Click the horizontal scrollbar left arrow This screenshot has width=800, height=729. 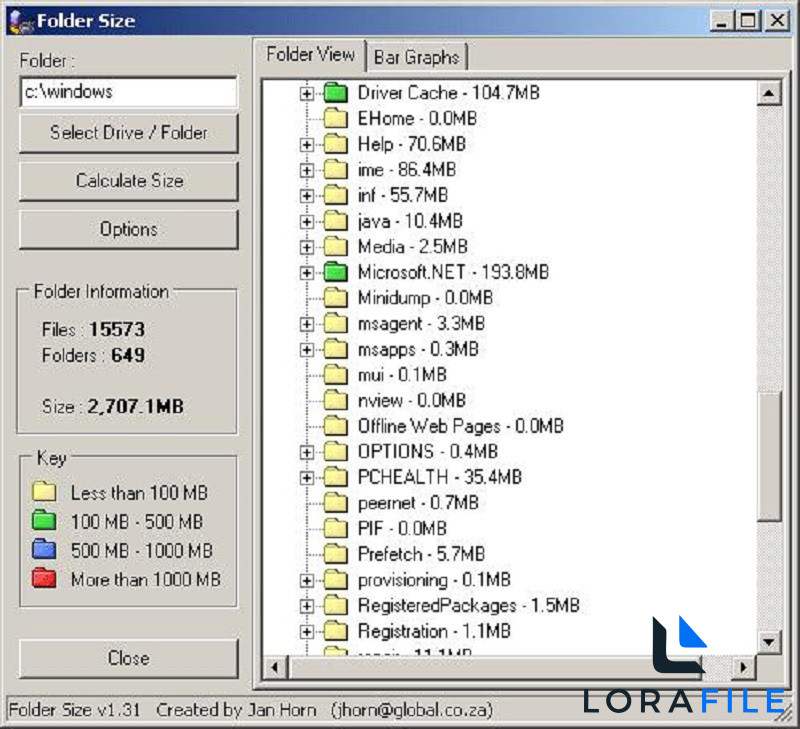(x=275, y=667)
